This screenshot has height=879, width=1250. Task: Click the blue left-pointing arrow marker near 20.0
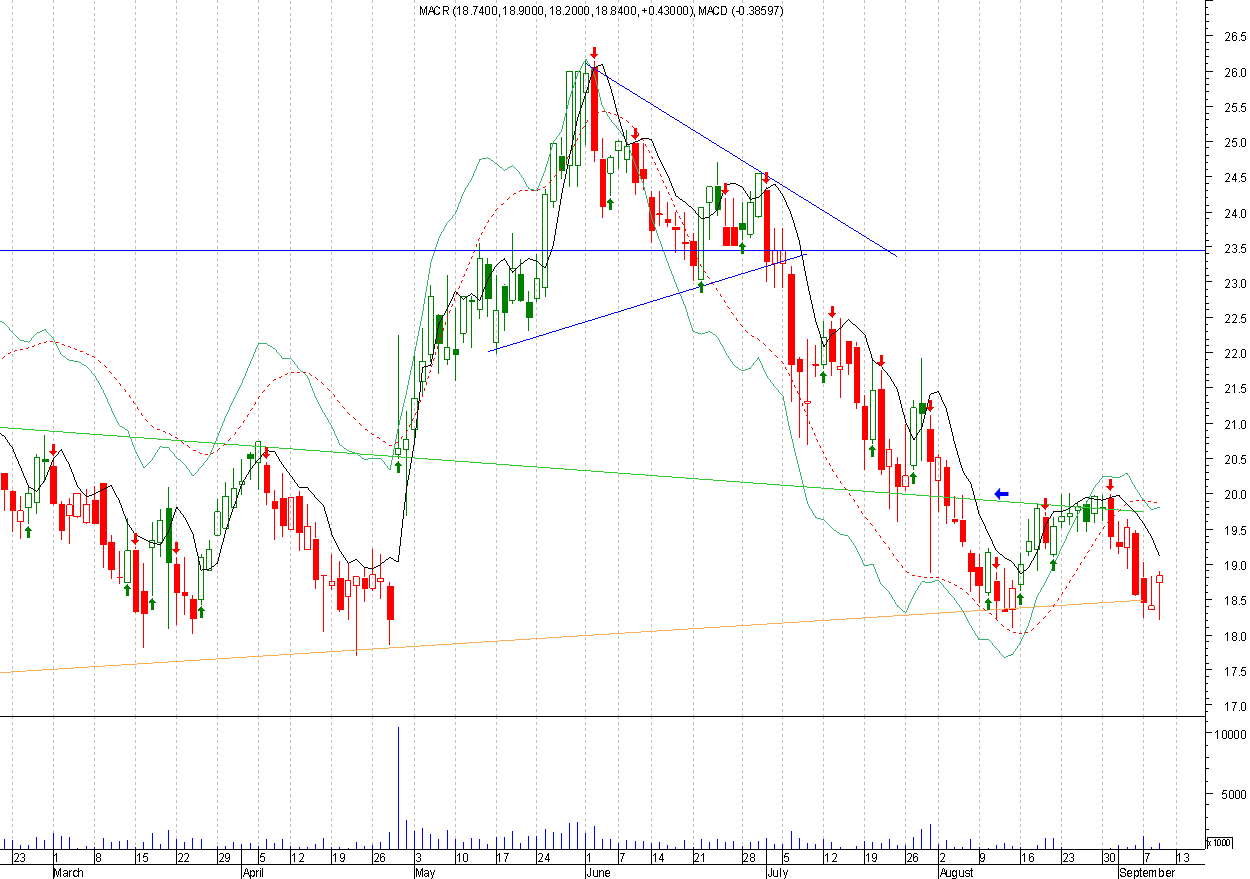(x=1002, y=494)
